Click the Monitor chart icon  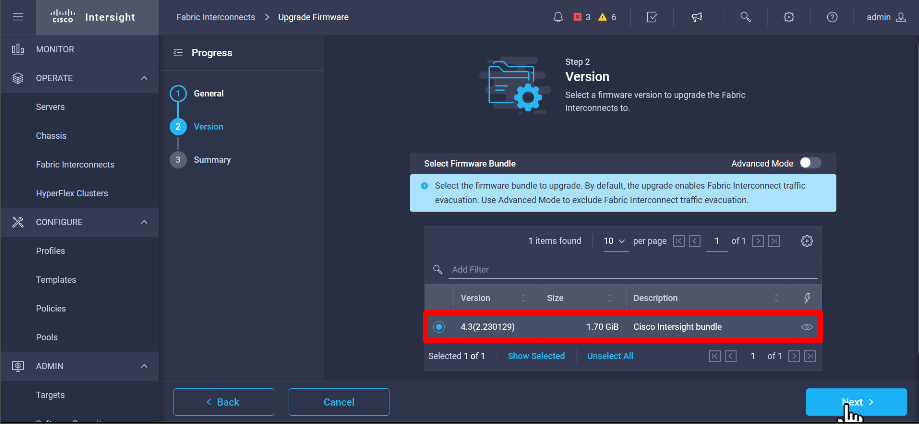point(18,49)
